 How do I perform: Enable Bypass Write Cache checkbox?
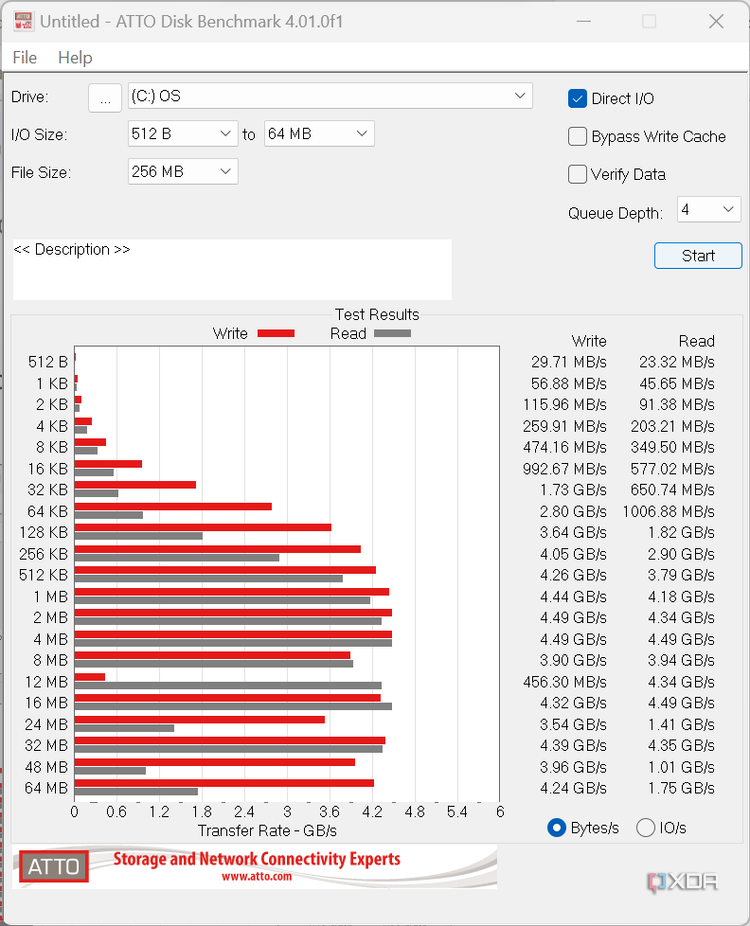click(x=577, y=136)
